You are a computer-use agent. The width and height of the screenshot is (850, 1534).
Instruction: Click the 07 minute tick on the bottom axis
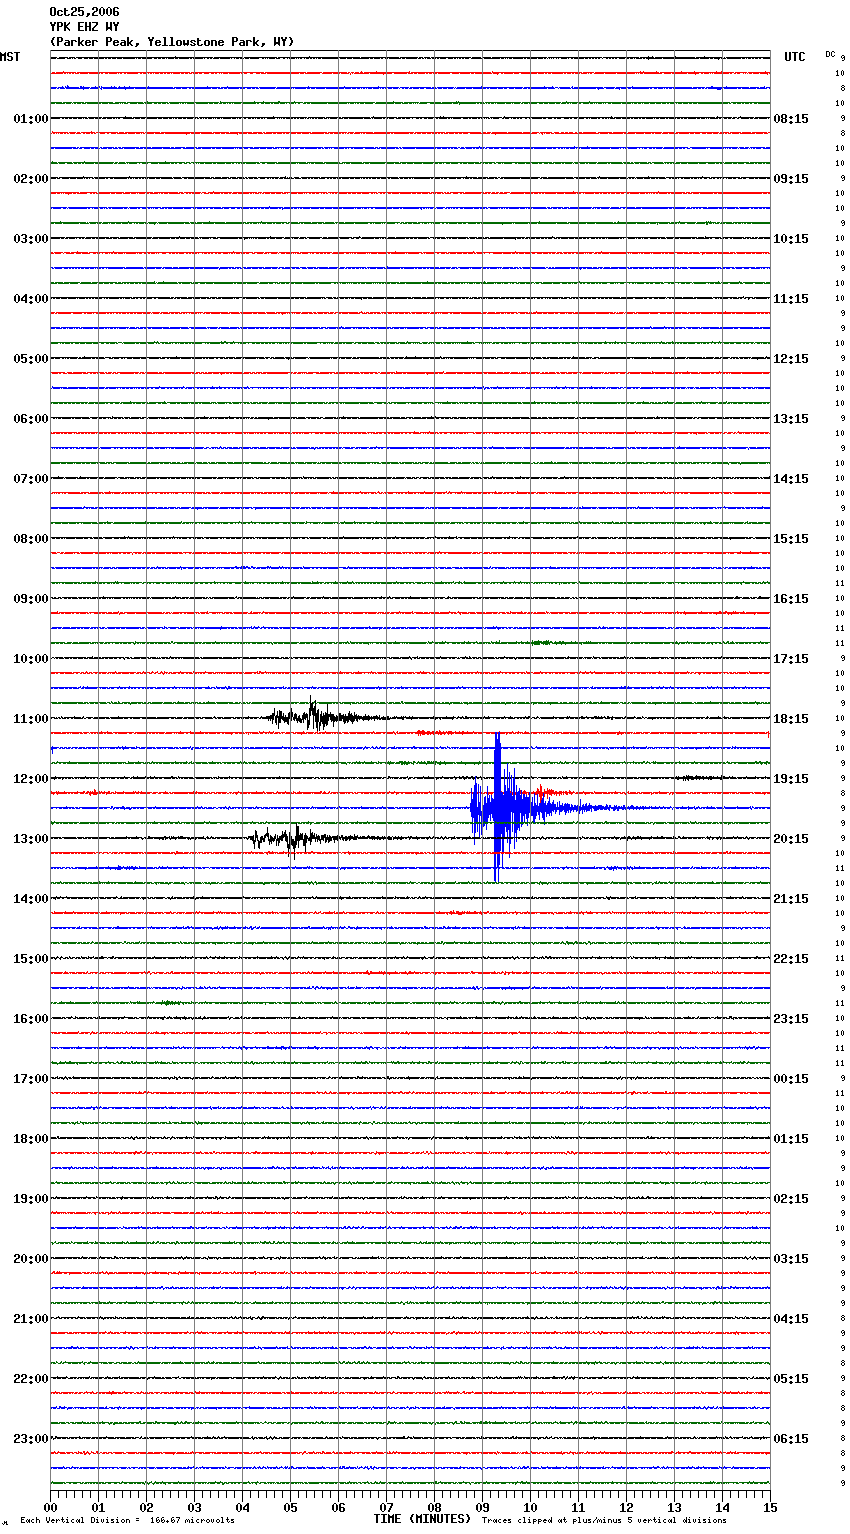pos(386,1507)
